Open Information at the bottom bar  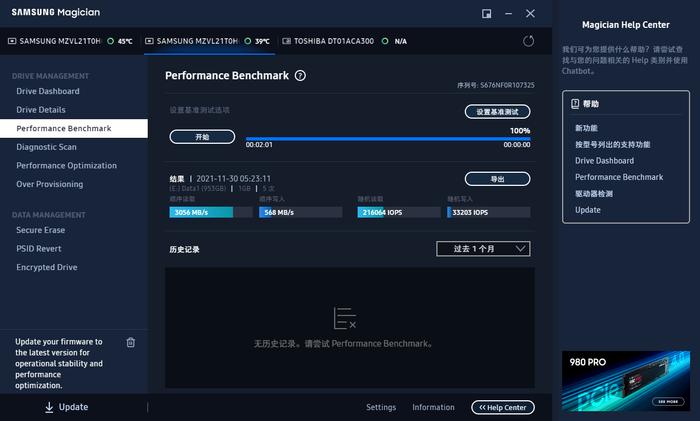point(433,407)
